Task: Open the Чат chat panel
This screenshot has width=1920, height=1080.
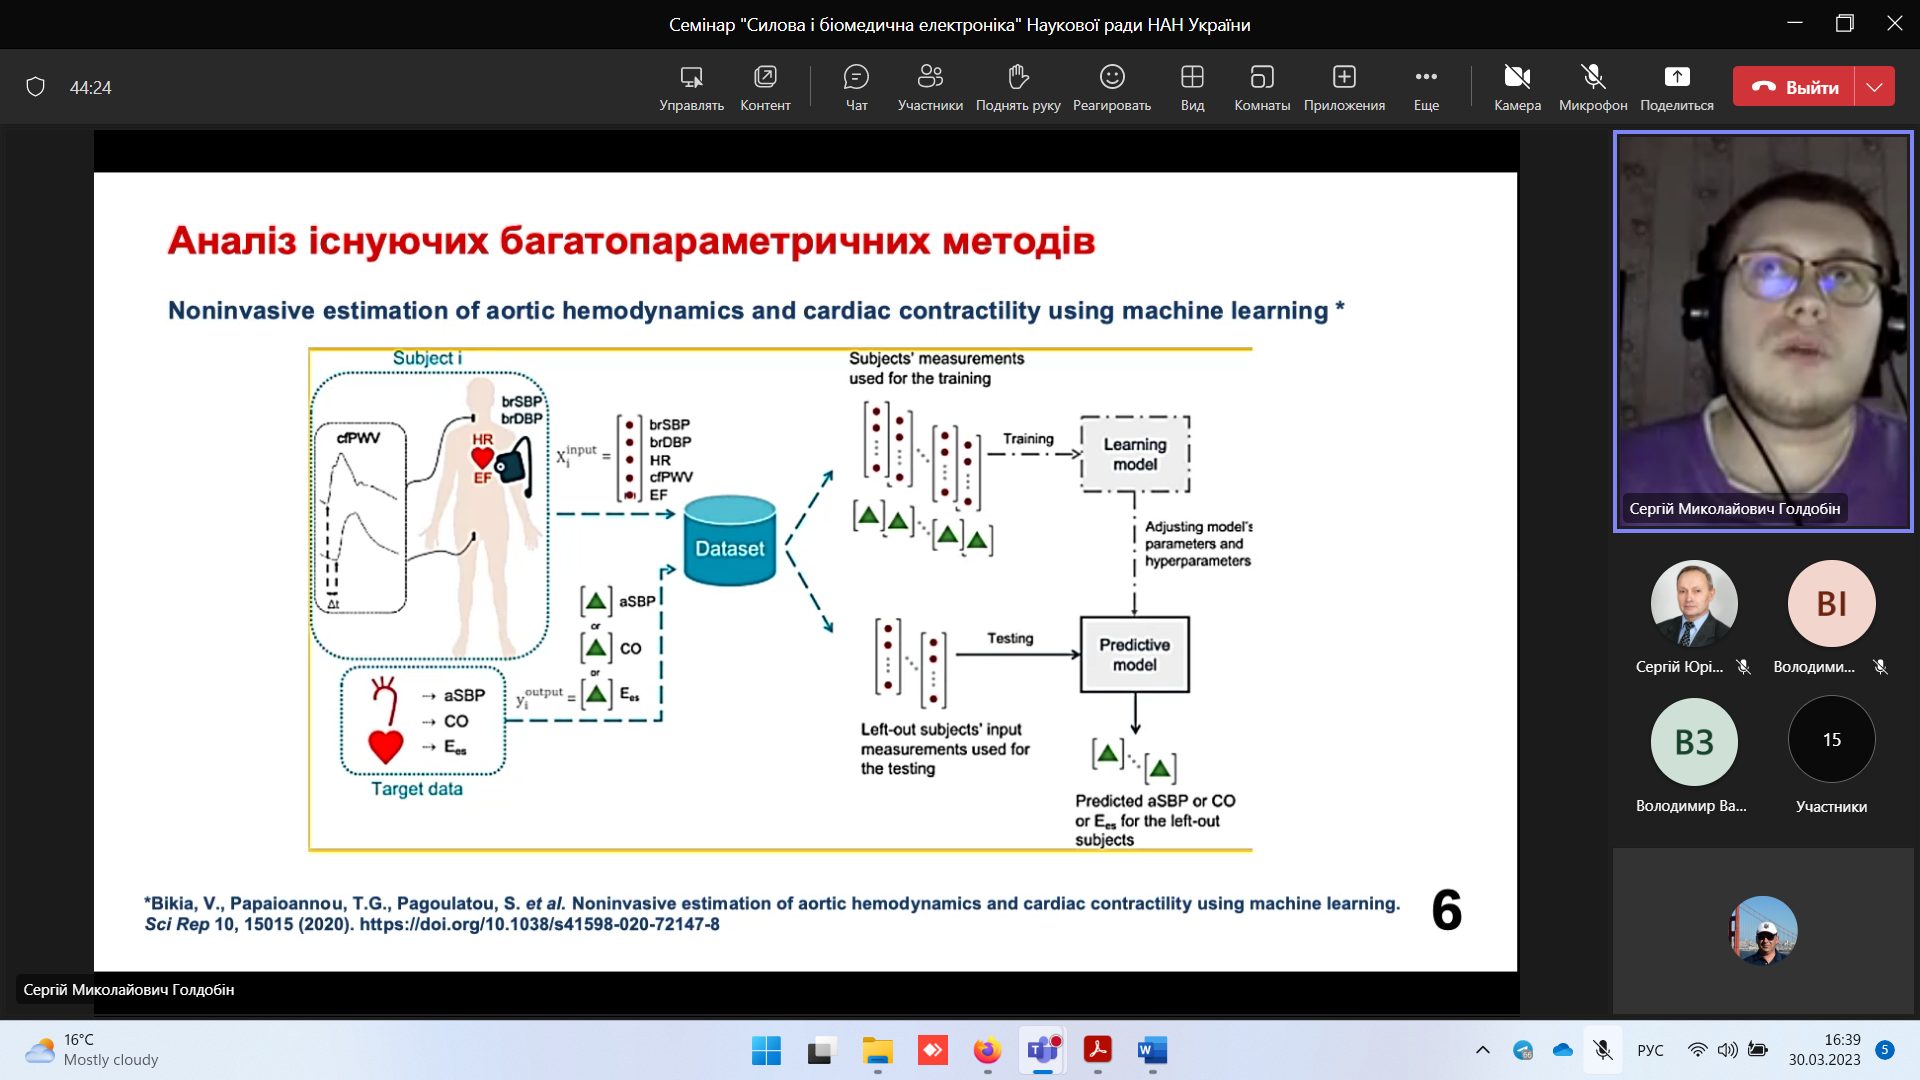Action: (x=856, y=87)
